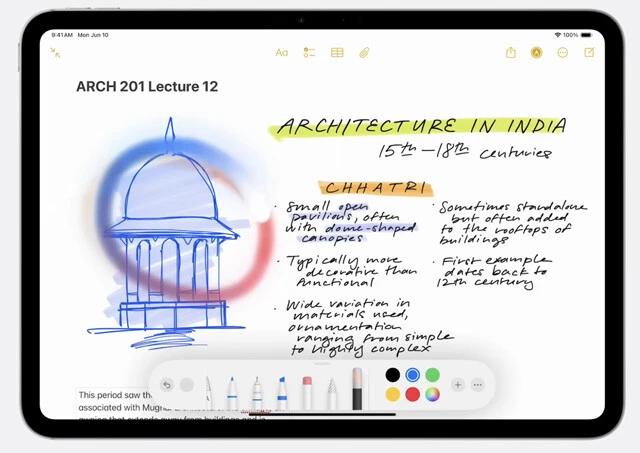Screen dimensions: 640x453
Task: Tap the paperclip attachment icon
Action: click(365, 53)
